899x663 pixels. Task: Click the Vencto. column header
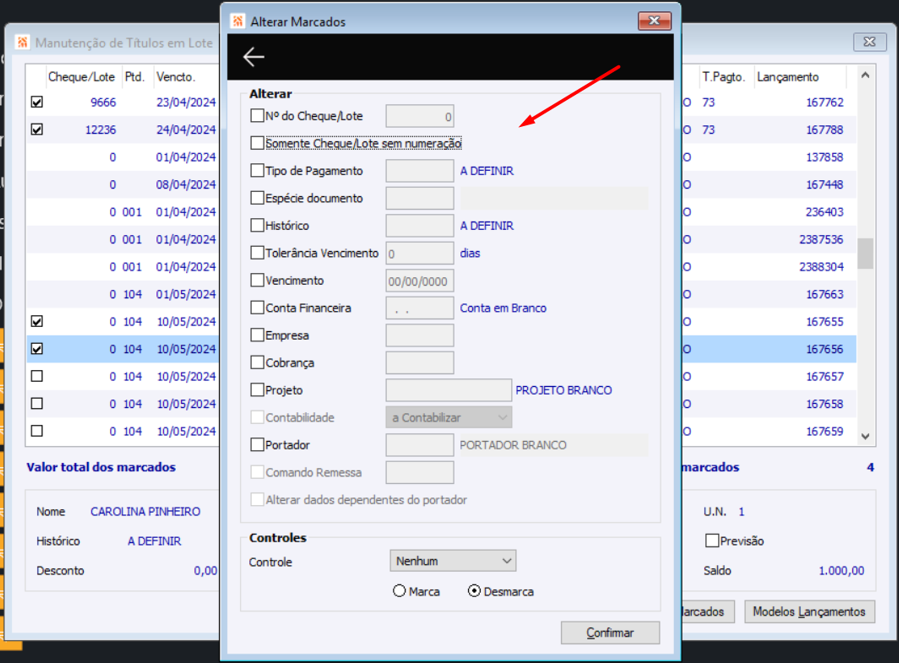(x=176, y=77)
